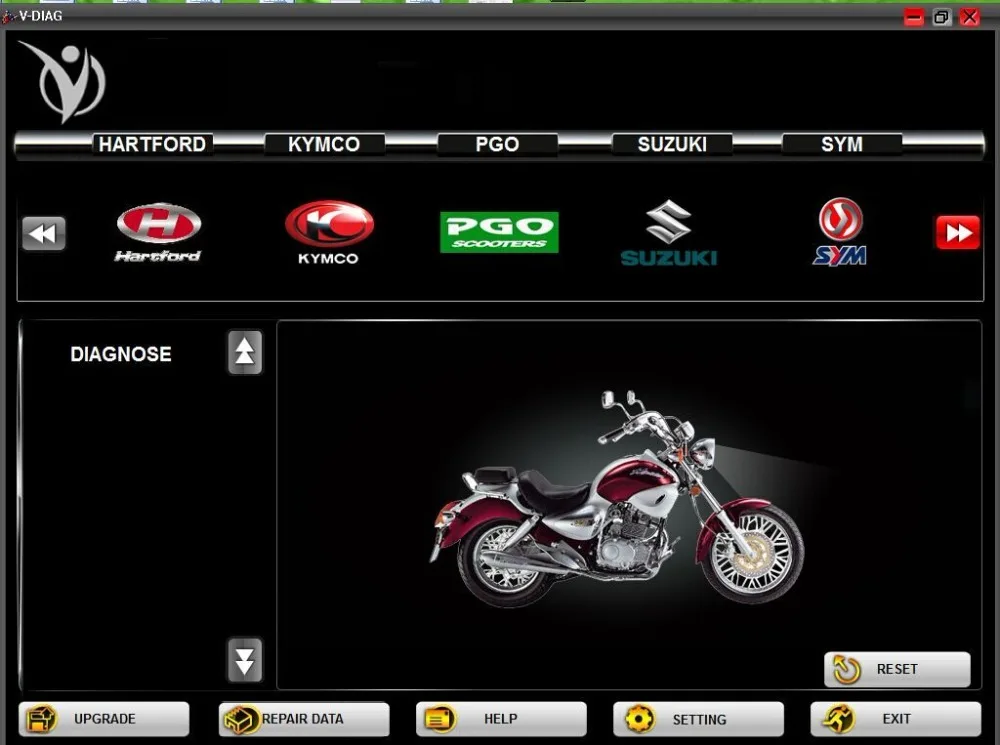Select the Suzuki brand logo
This screenshot has height=745, width=1000.
669,232
